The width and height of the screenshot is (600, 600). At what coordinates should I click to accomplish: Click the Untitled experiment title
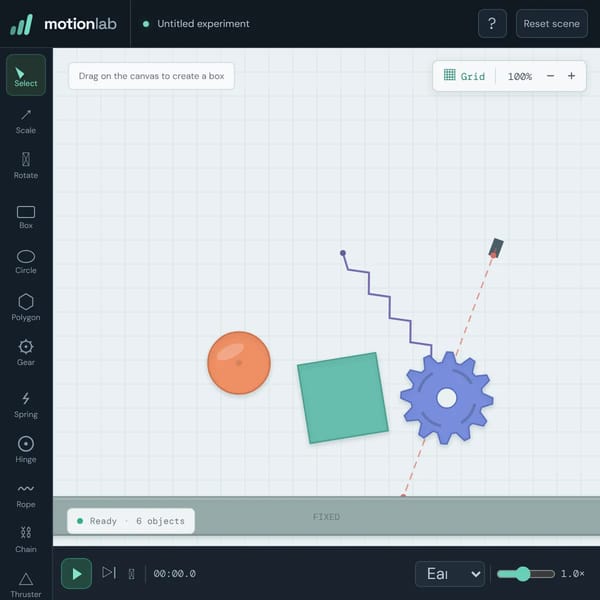coord(203,24)
